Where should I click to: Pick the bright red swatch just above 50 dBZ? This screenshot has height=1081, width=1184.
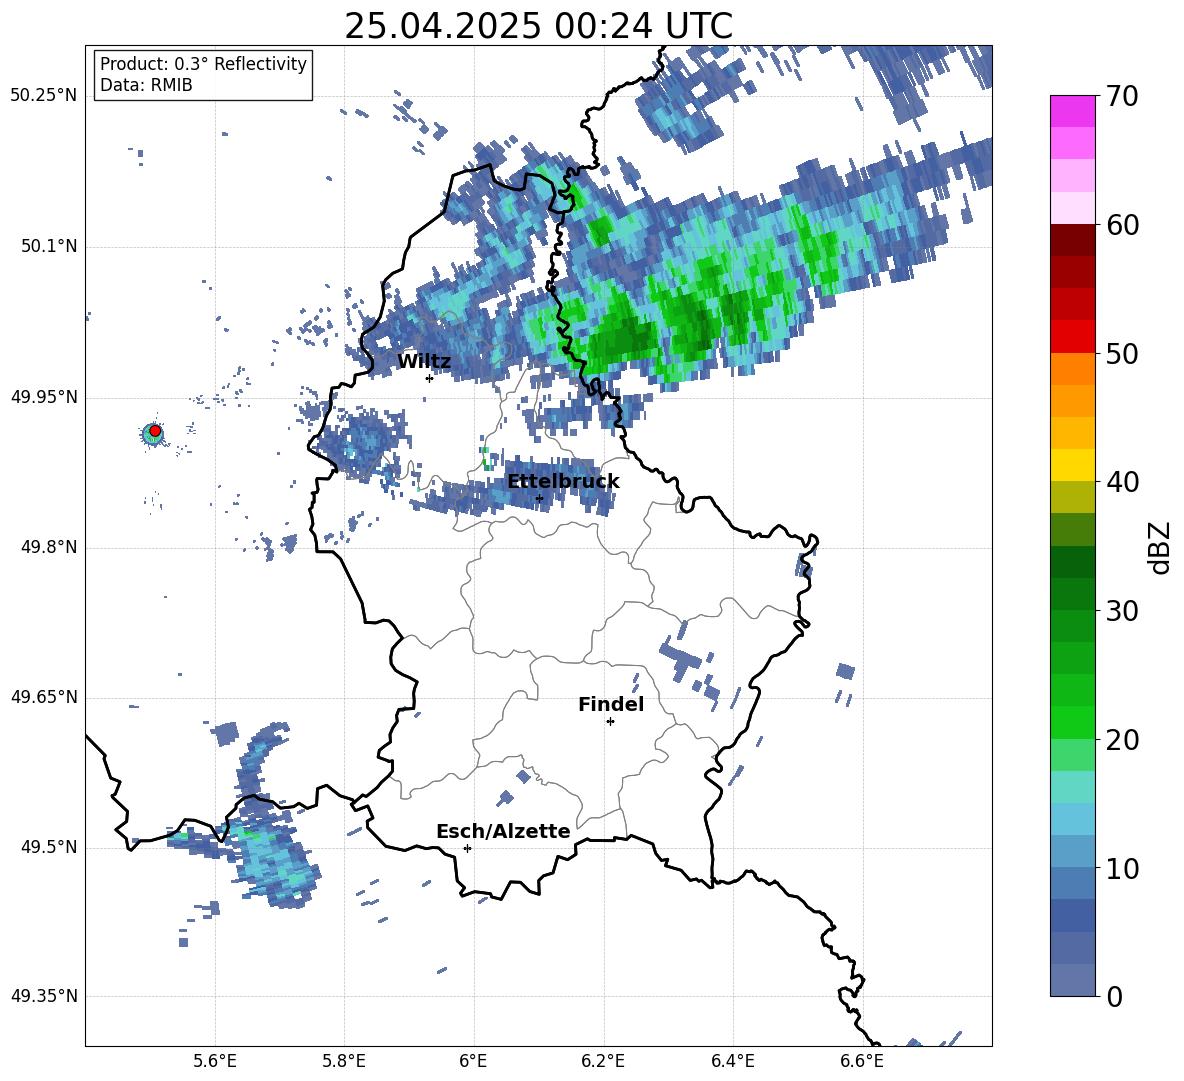(x=1072, y=337)
